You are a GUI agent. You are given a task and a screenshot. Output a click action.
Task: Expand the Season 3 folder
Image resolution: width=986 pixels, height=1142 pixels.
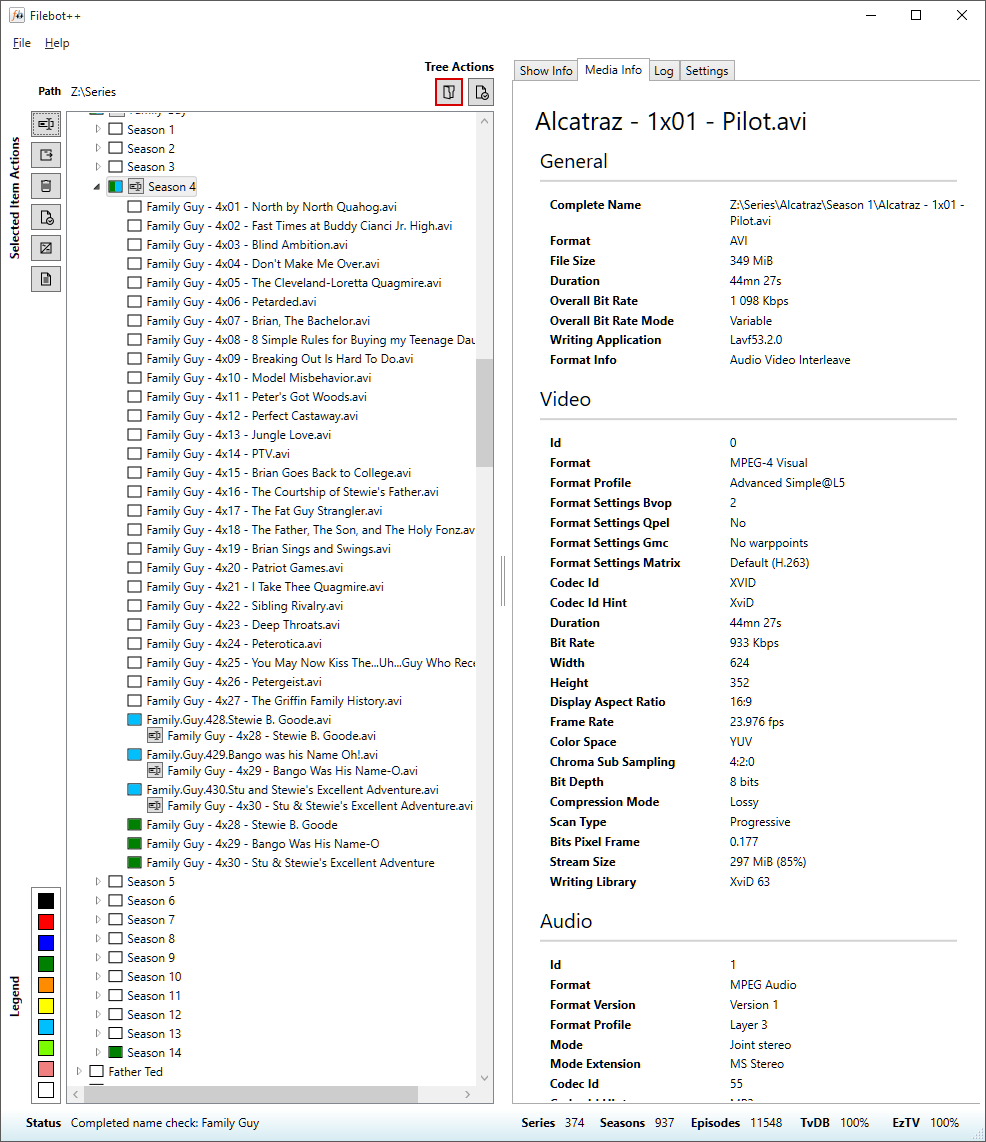[x=98, y=167]
